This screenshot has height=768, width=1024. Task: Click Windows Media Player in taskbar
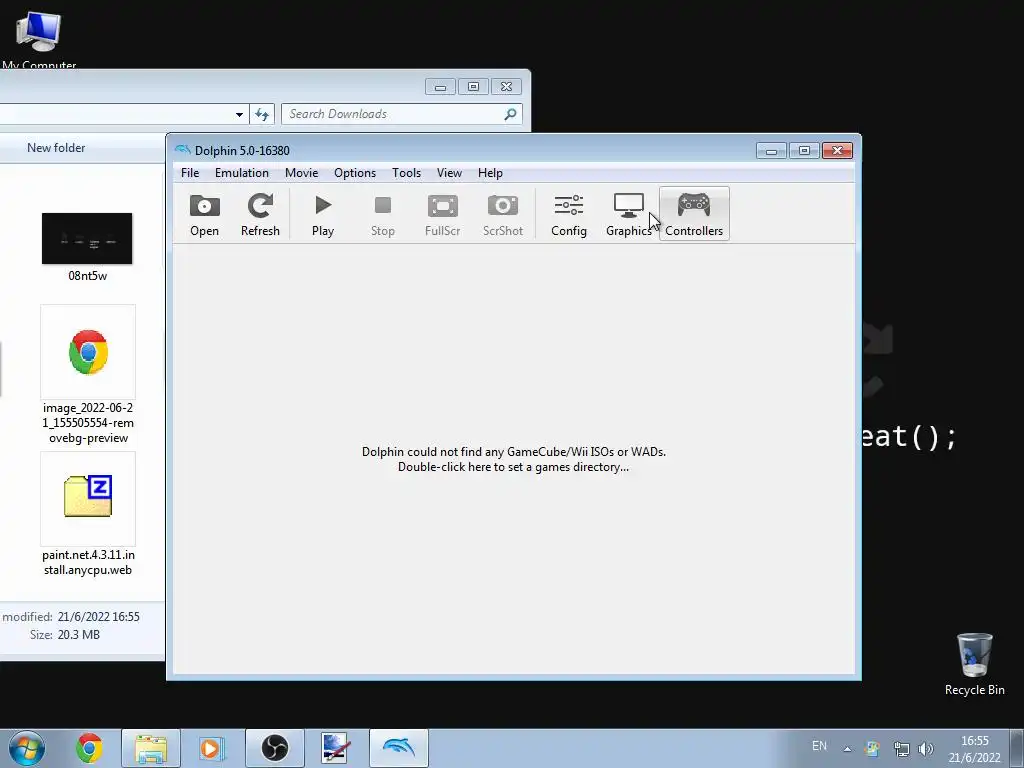pyautogui.click(x=212, y=748)
